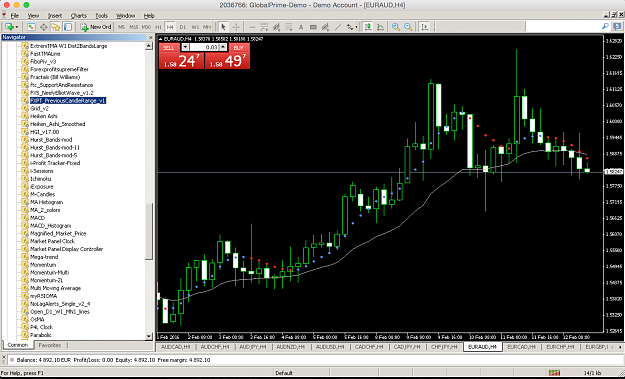The width and height of the screenshot is (625, 379).
Task: Click the connection status bars icon
Action: pos(554,373)
